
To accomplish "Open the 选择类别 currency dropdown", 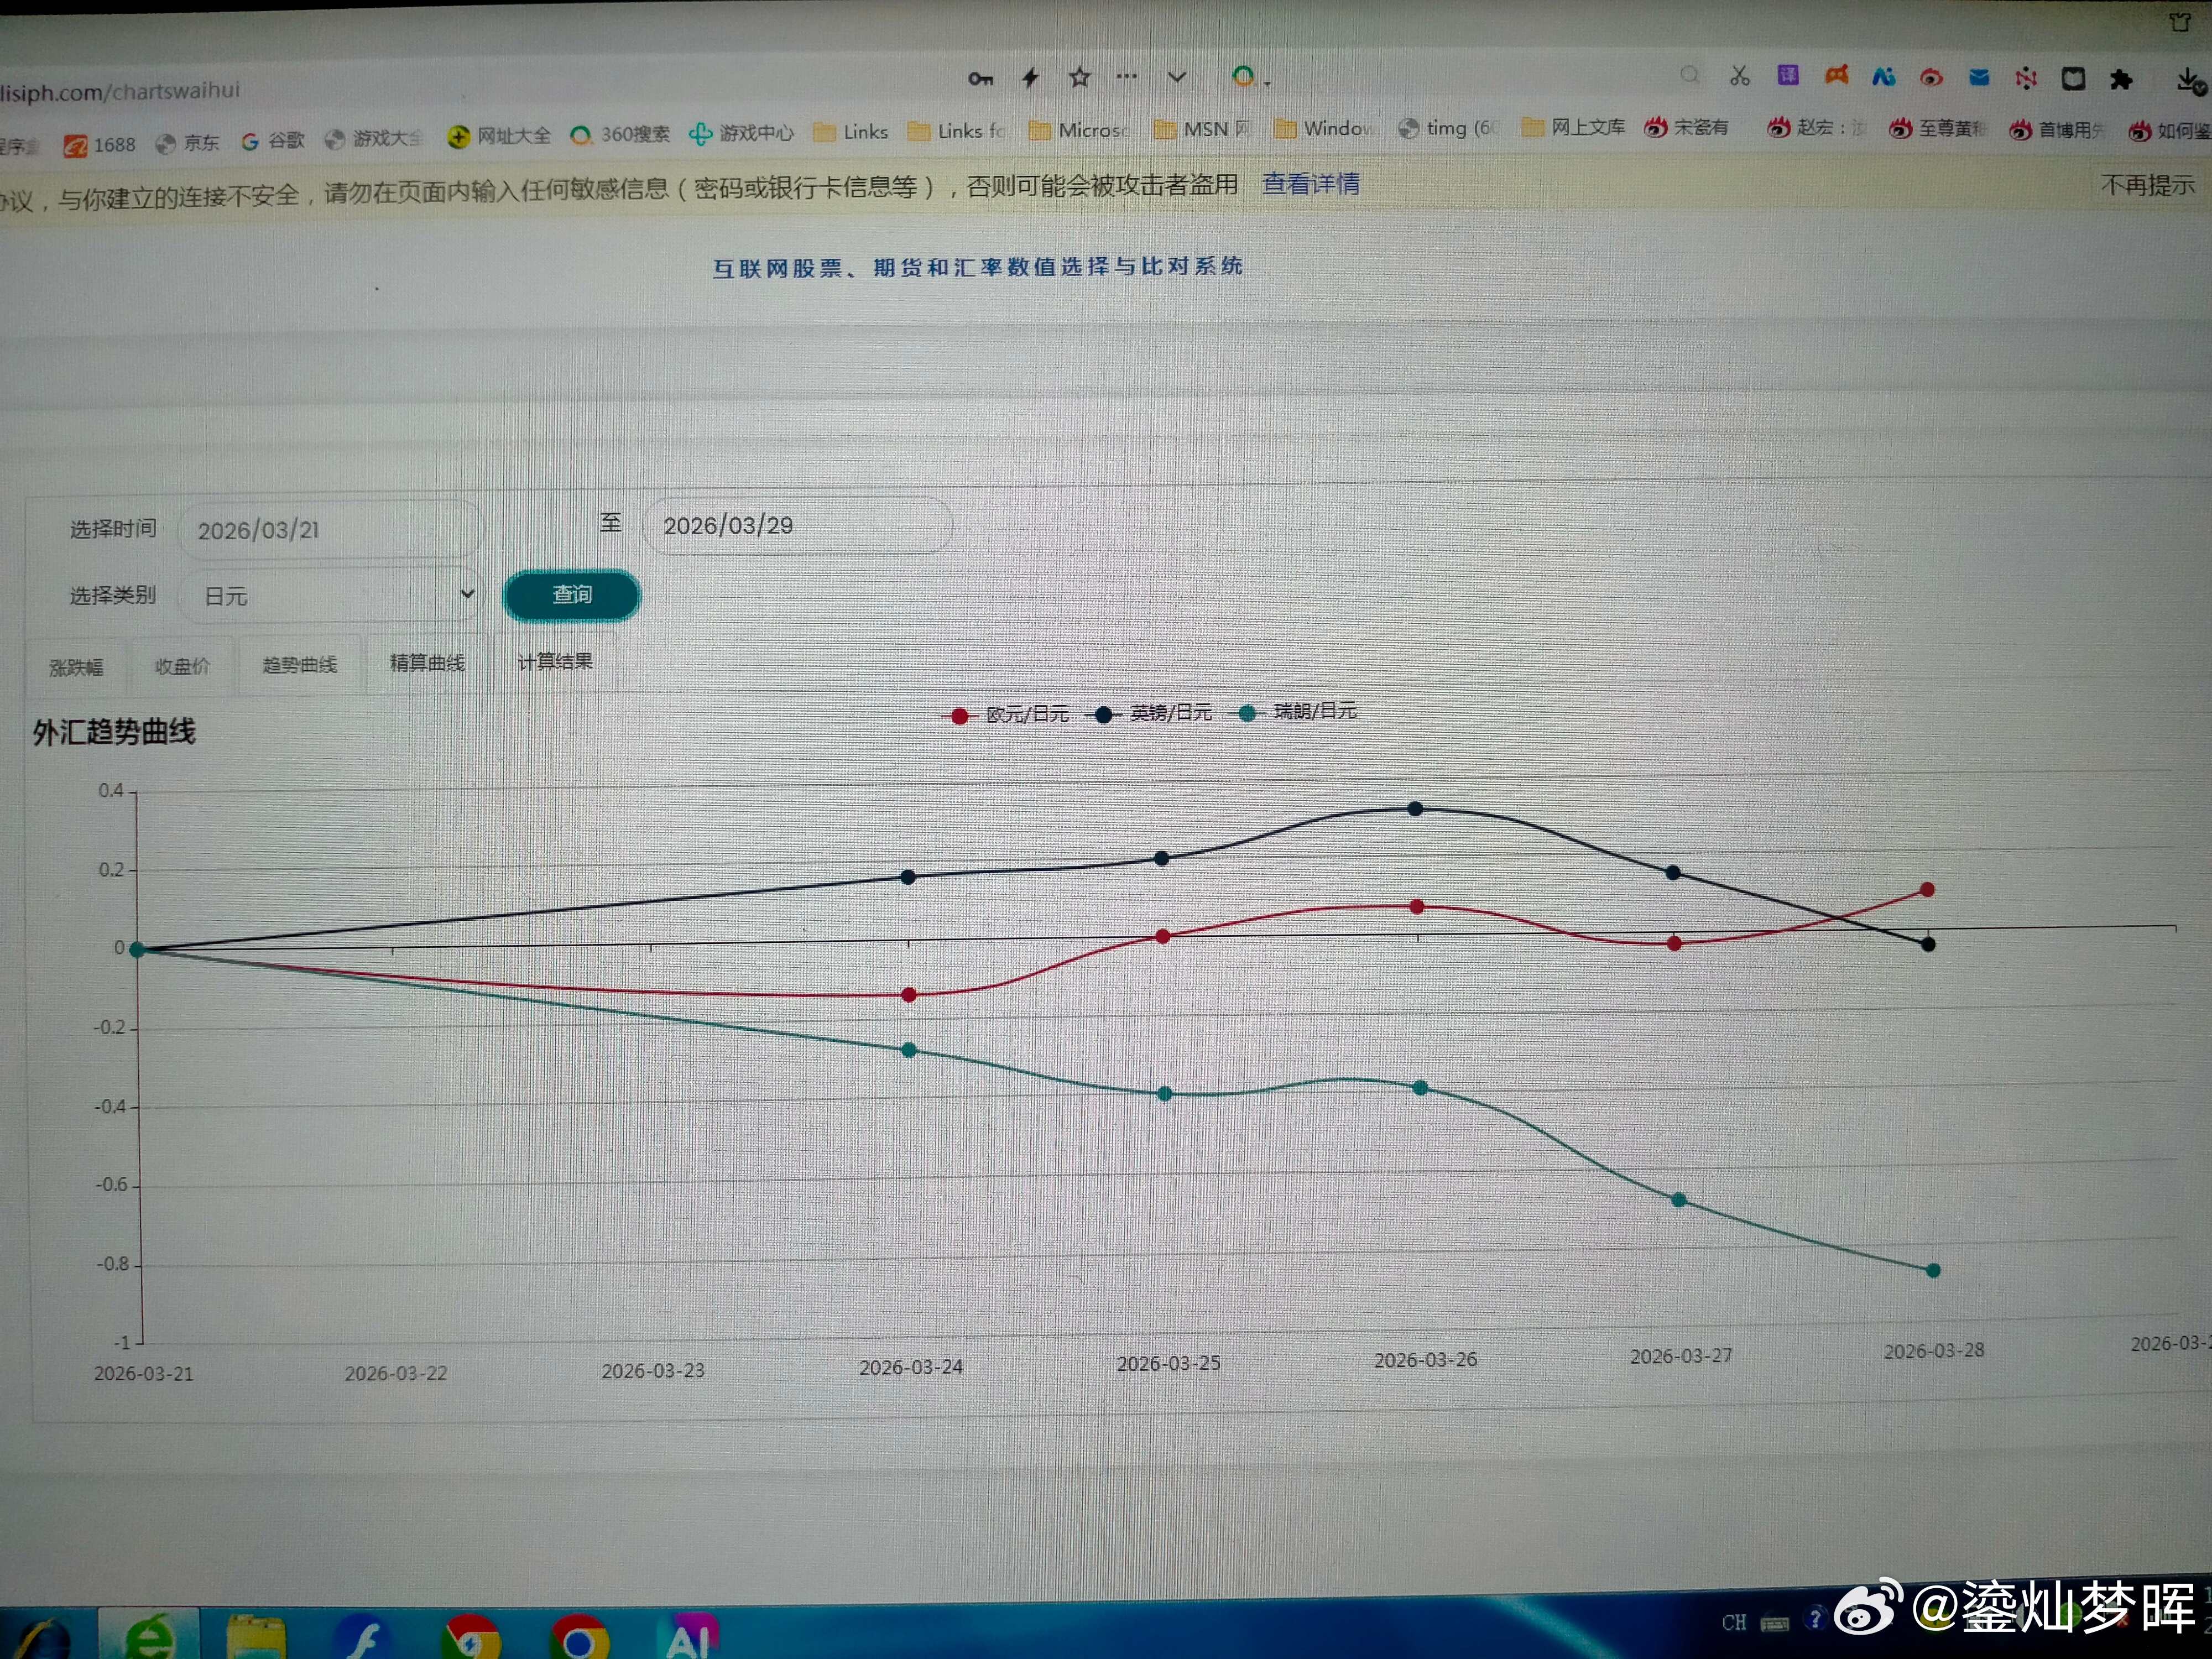I will pyautogui.click(x=331, y=596).
